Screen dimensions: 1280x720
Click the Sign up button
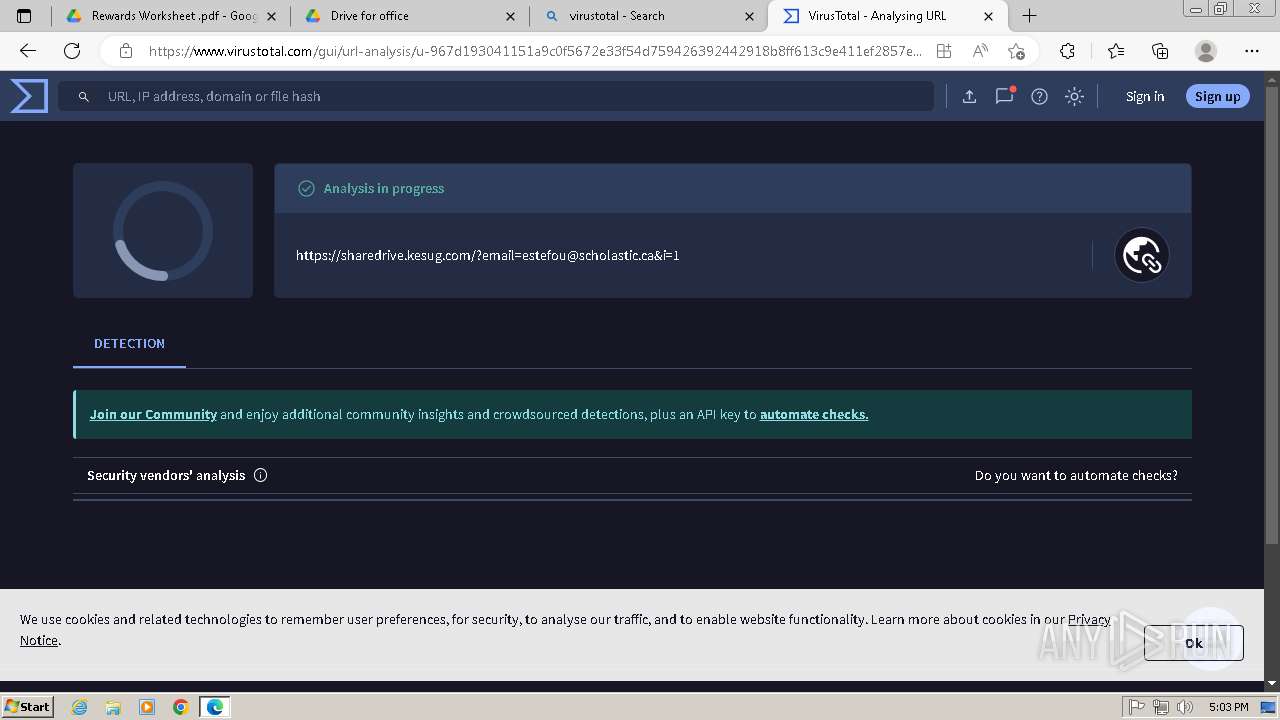1217,96
